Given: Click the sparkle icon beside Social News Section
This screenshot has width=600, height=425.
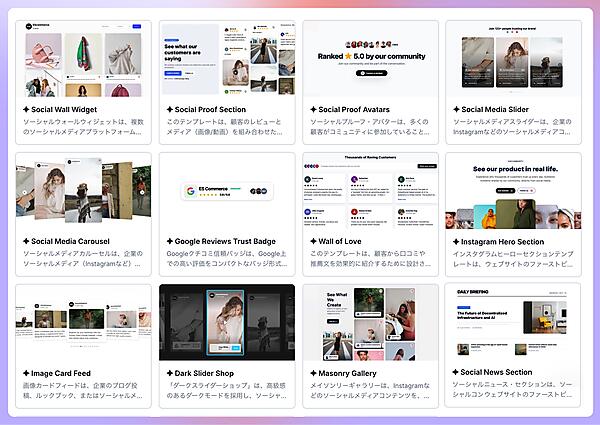Looking at the screenshot, I should coord(455,372).
